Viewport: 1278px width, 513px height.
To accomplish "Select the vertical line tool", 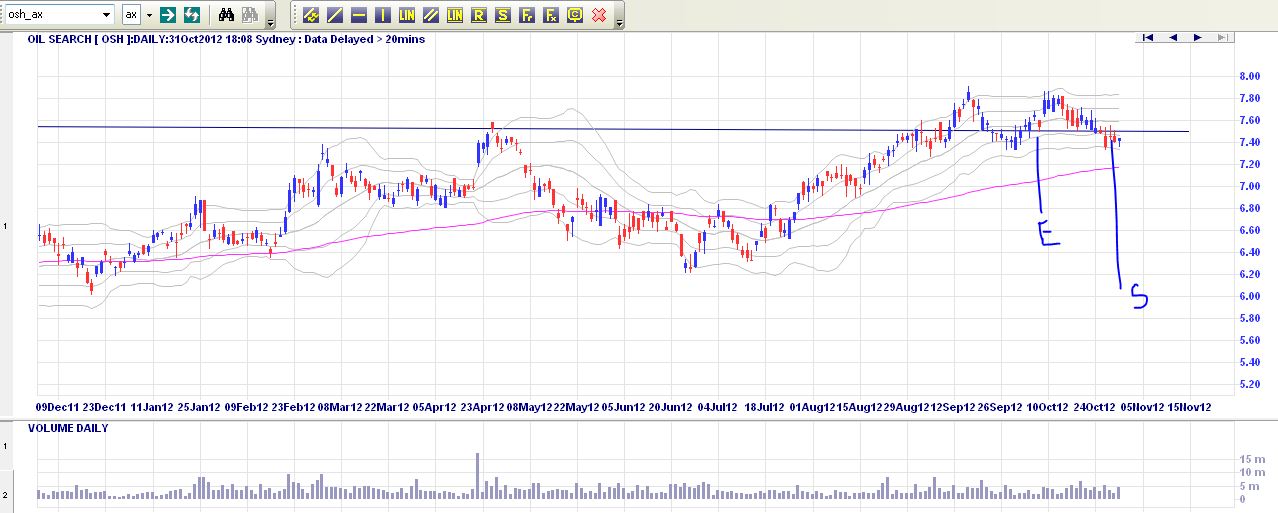I will (x=383, y=15).
